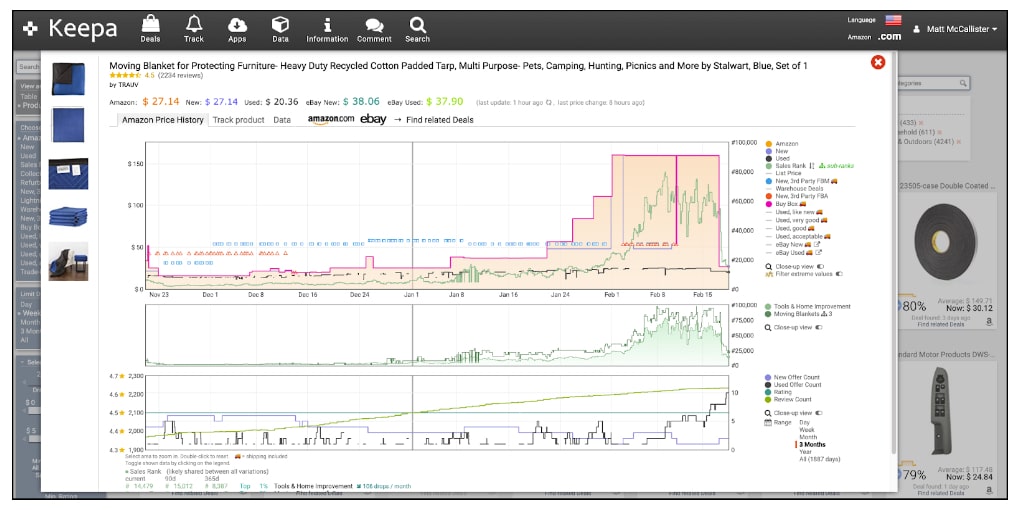Click the Filter extreme values chart icon

click(769, 274)
